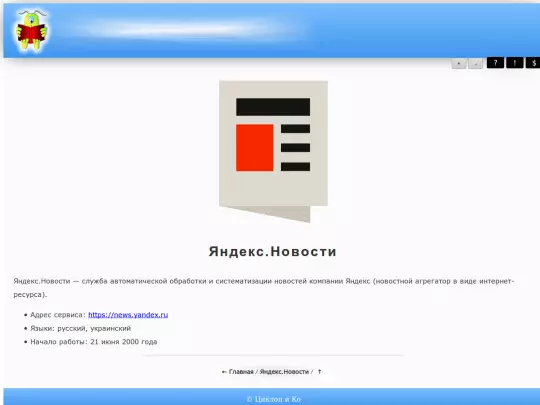Click the black exclamation mark button

pyautogui.click(x=515, y=63)
